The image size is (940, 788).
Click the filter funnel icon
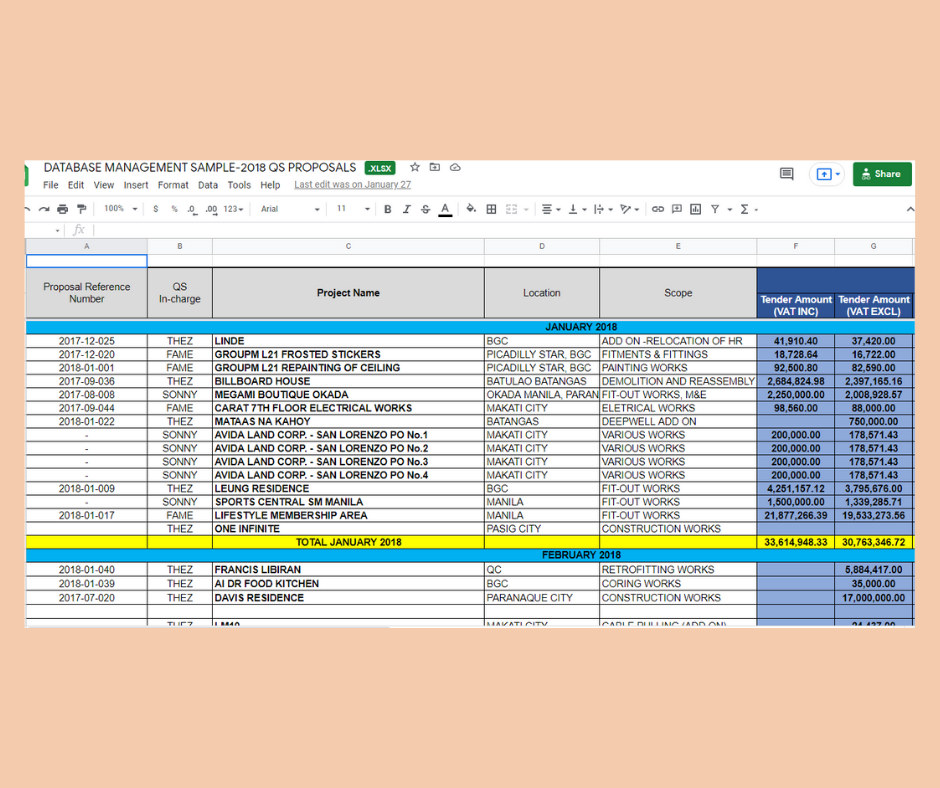[715, 209]
